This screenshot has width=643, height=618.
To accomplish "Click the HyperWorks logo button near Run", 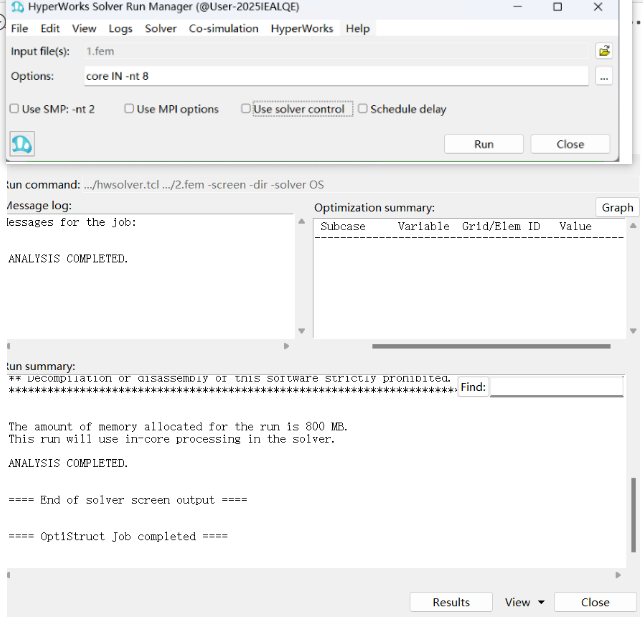I will [22, 144].
